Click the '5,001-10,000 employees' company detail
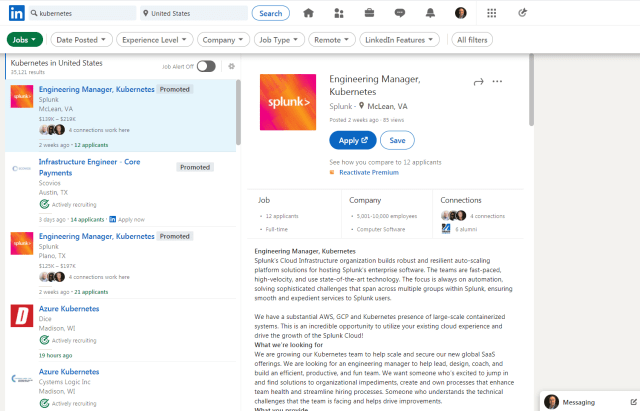Viewport: 640px width, 411px height. tap(387, 216)
